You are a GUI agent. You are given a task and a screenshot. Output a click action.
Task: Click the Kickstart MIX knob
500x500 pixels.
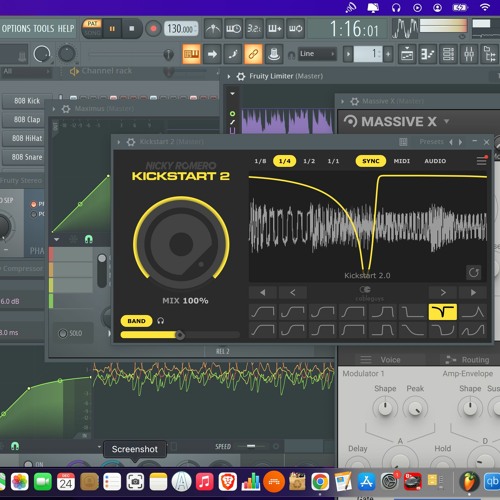point(181,243)
